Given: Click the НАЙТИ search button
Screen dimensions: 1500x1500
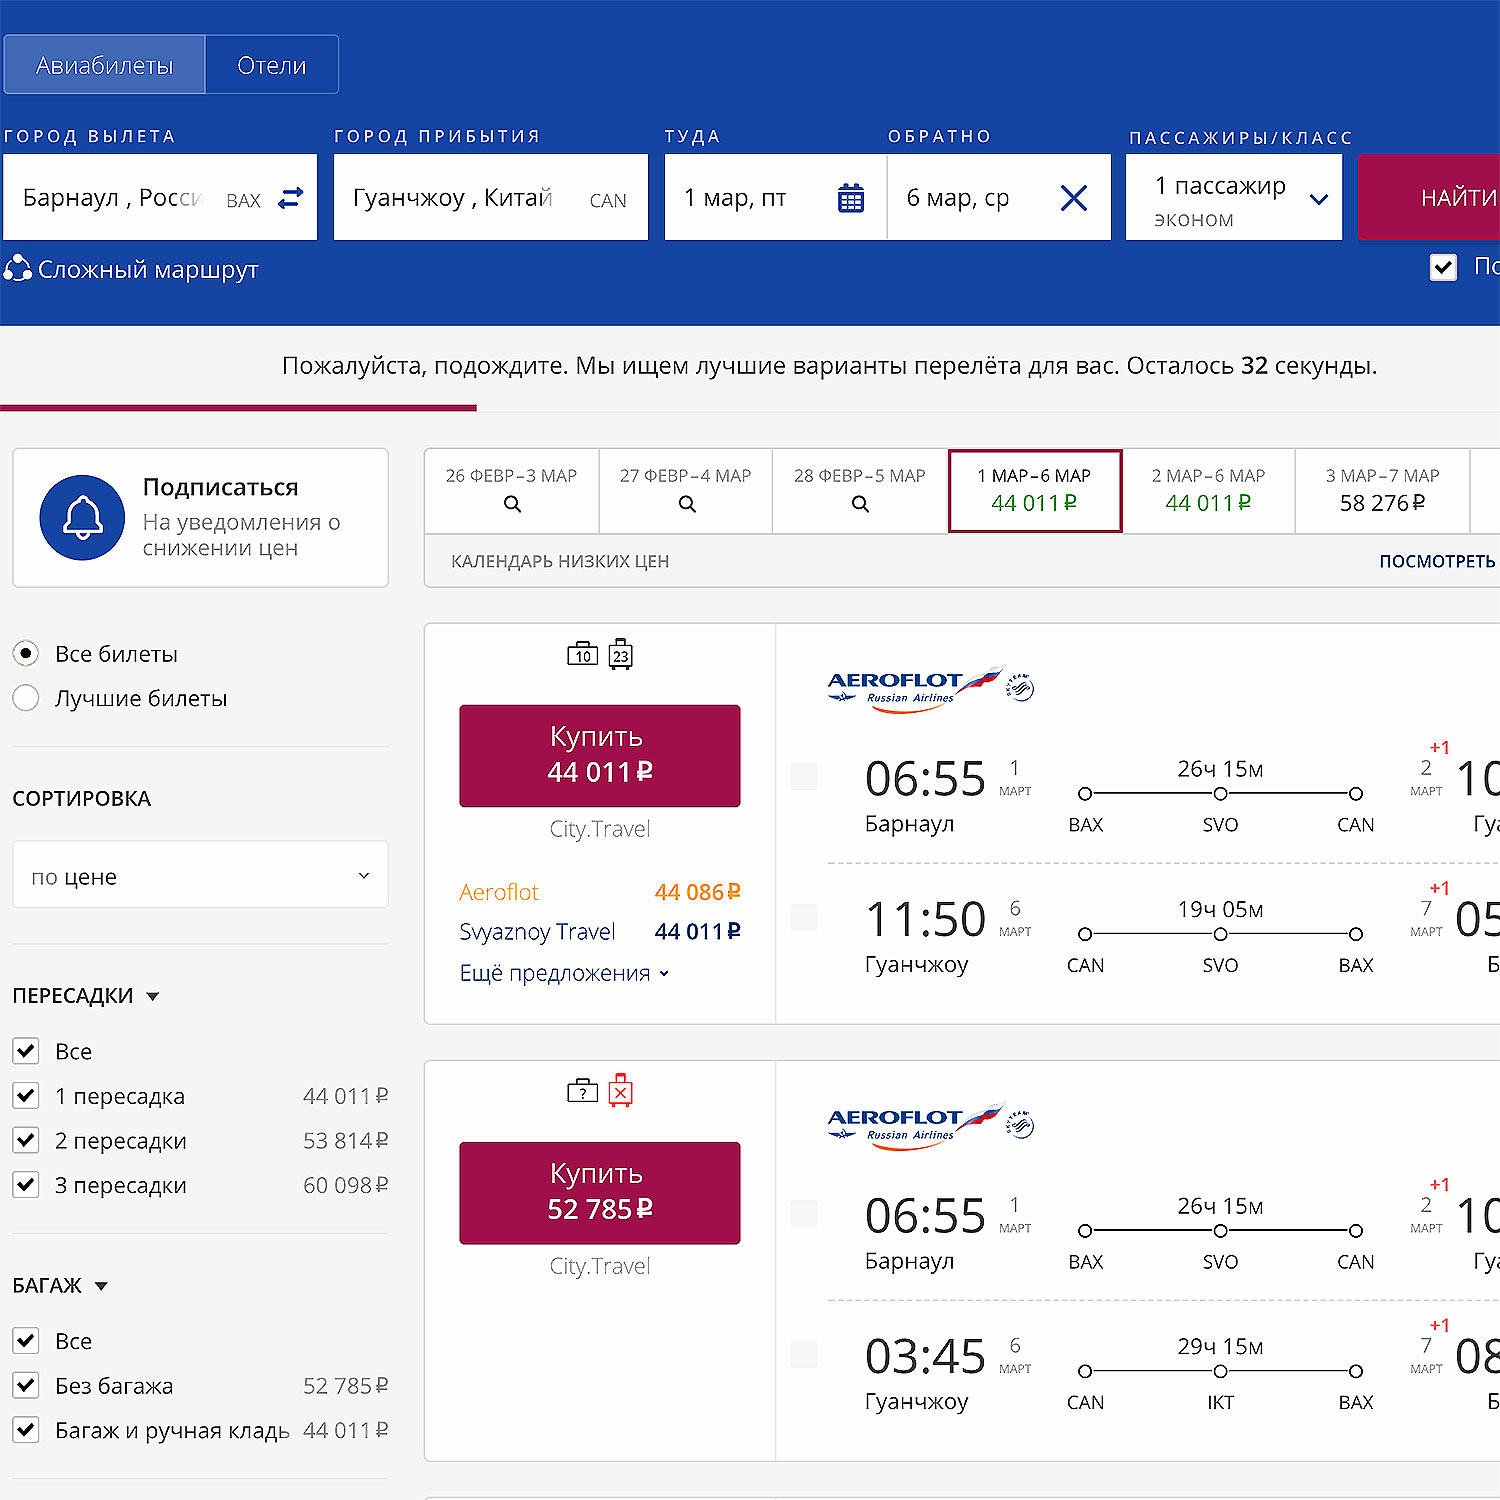Looking at the screenshot, I should point(1430,197).
